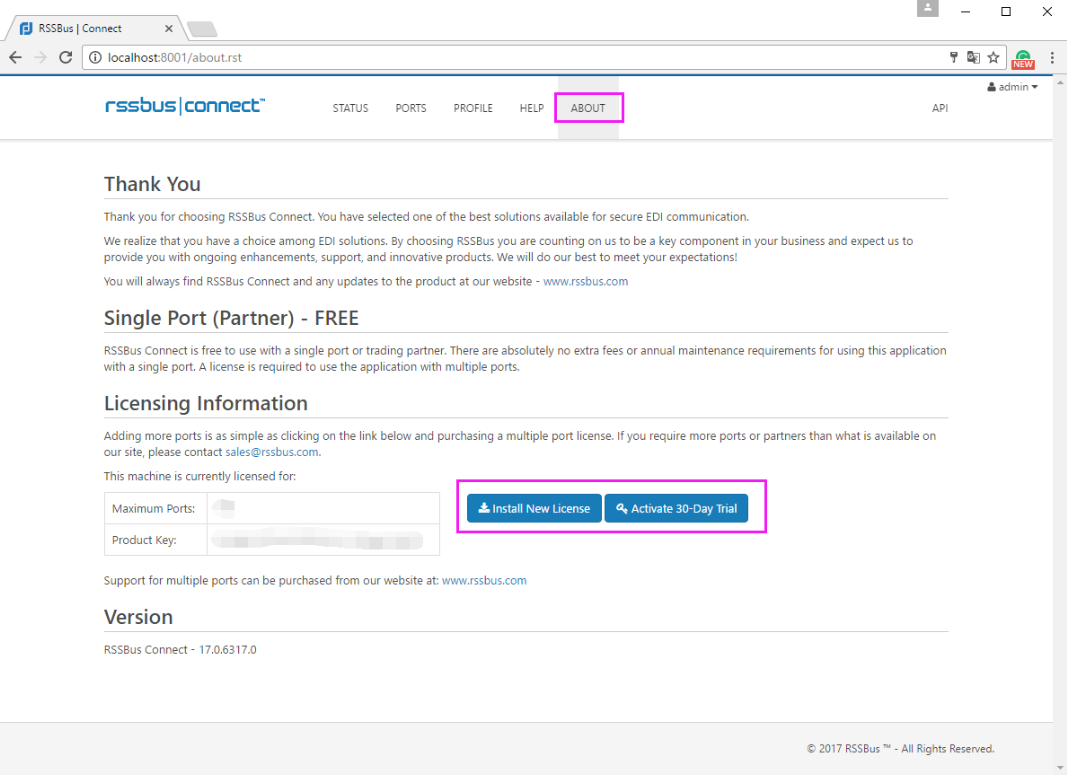Viewport: 1067px width, 775px height.
Task: Click the Install New License button
Action: pyautogui.click(x=534, y=508)
